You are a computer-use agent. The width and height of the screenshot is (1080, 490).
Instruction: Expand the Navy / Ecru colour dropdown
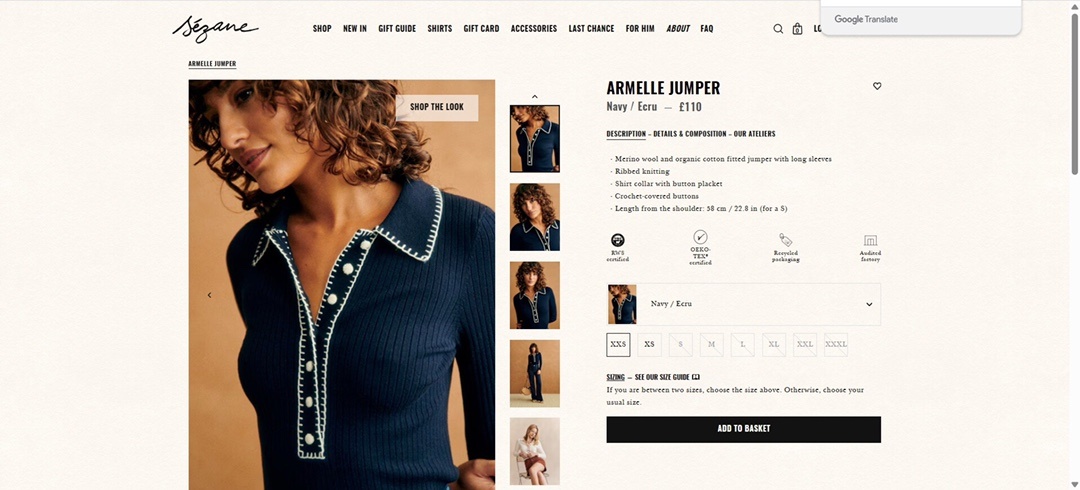click(x=743, y=304)
